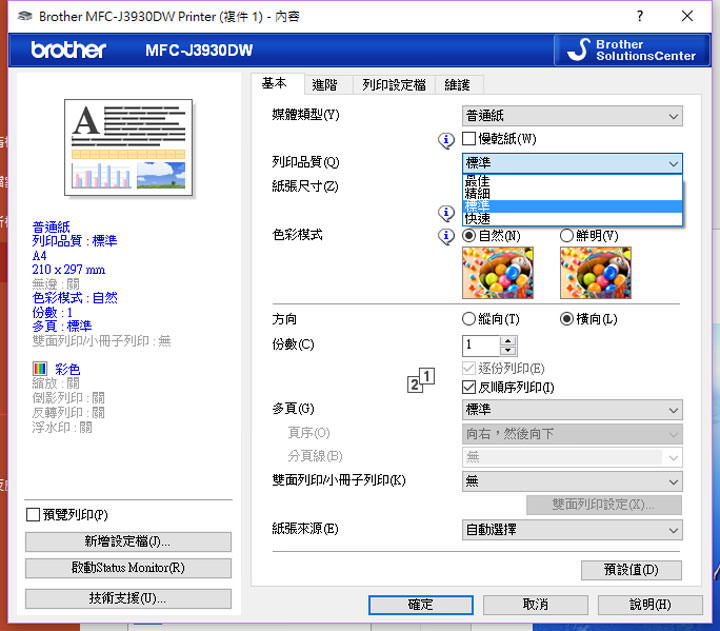Open the 紙張來源 dropdown showing 自動選擇
The width and height of the screenshot is (720, 631).
pyautogui.click(x=572, y=530)
